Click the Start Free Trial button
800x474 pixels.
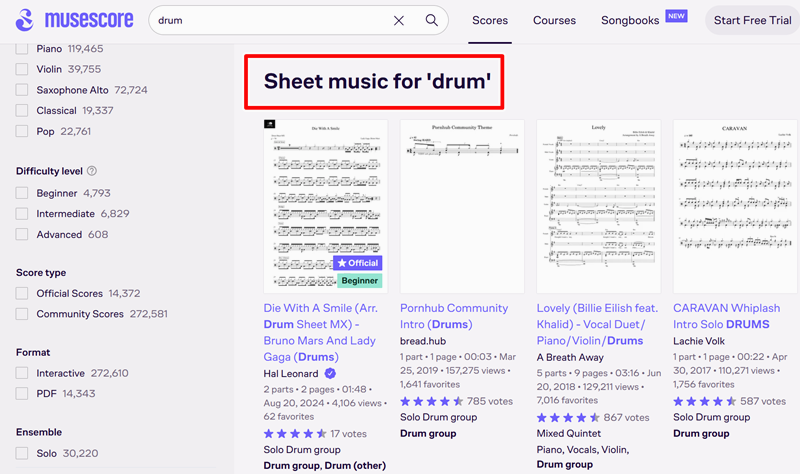752,20
